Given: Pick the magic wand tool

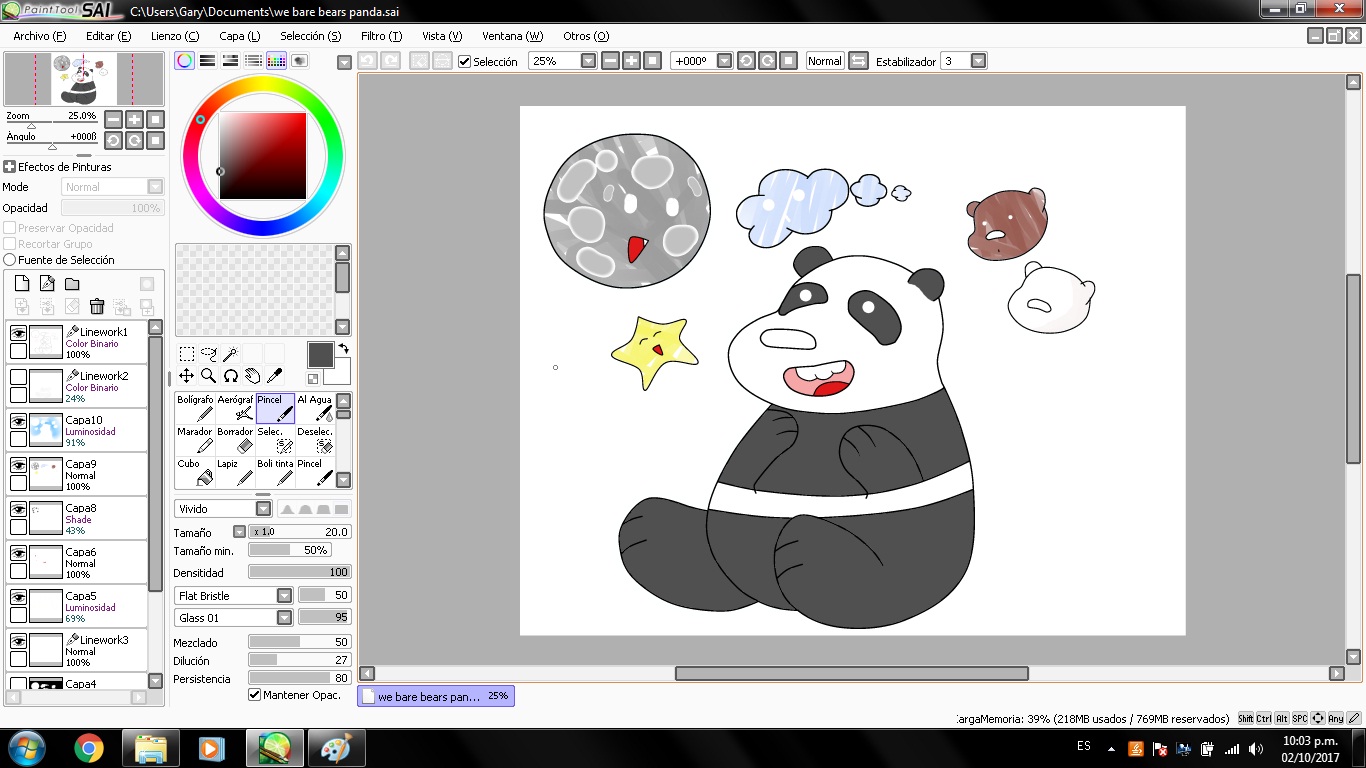Looking at the screenshot, I should click(x=231, y=354).
